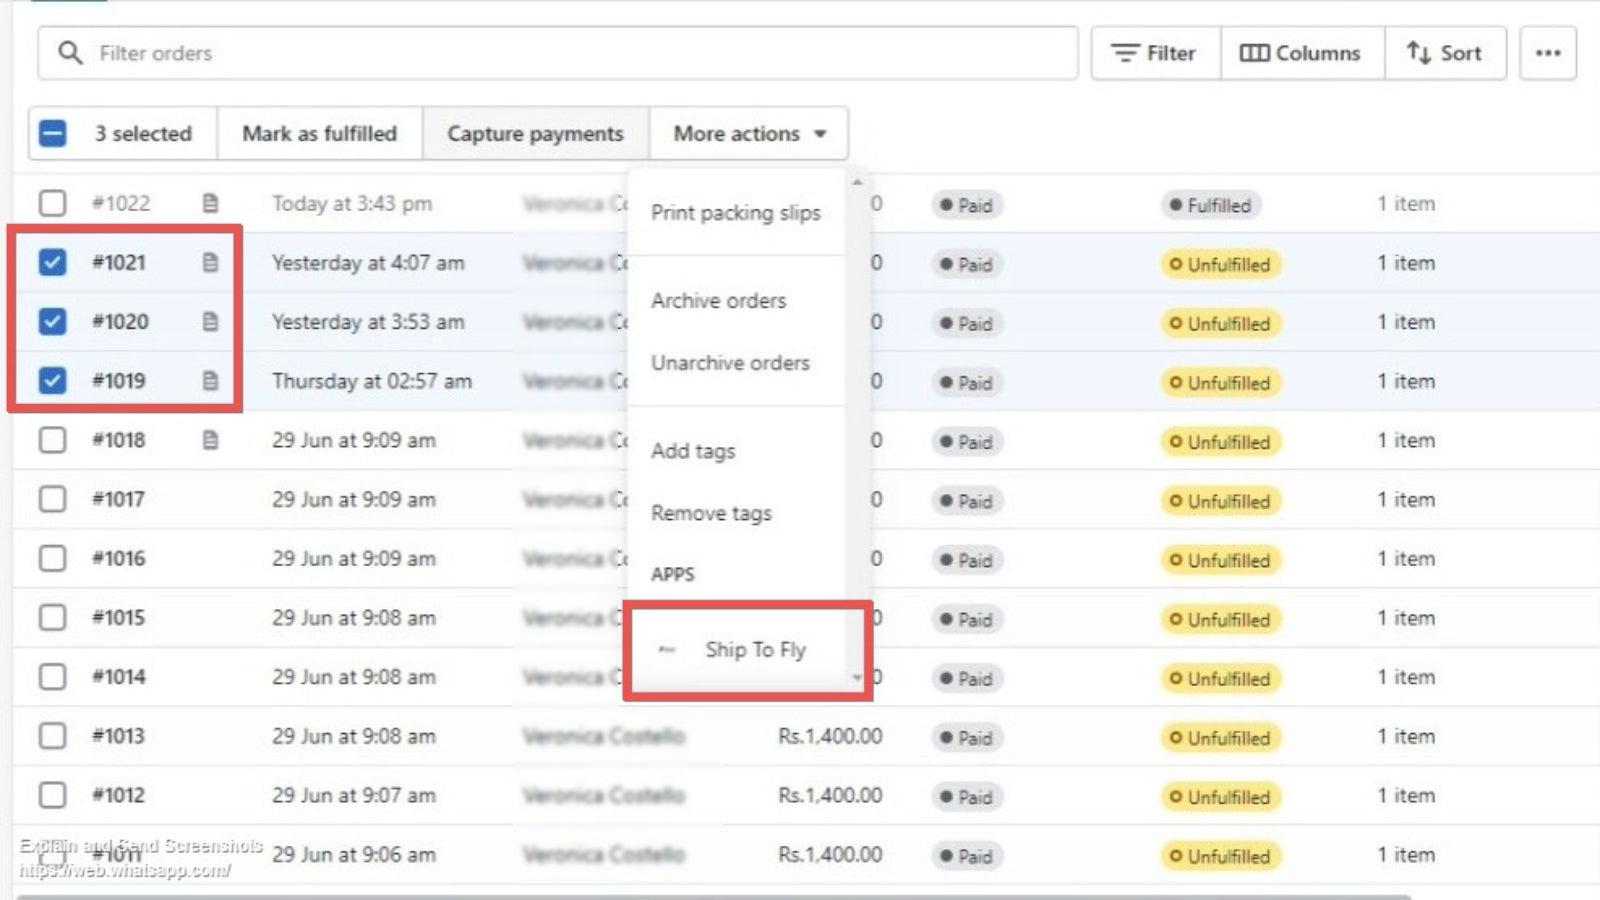Check the checkbox for order #1018

(52, 440)
